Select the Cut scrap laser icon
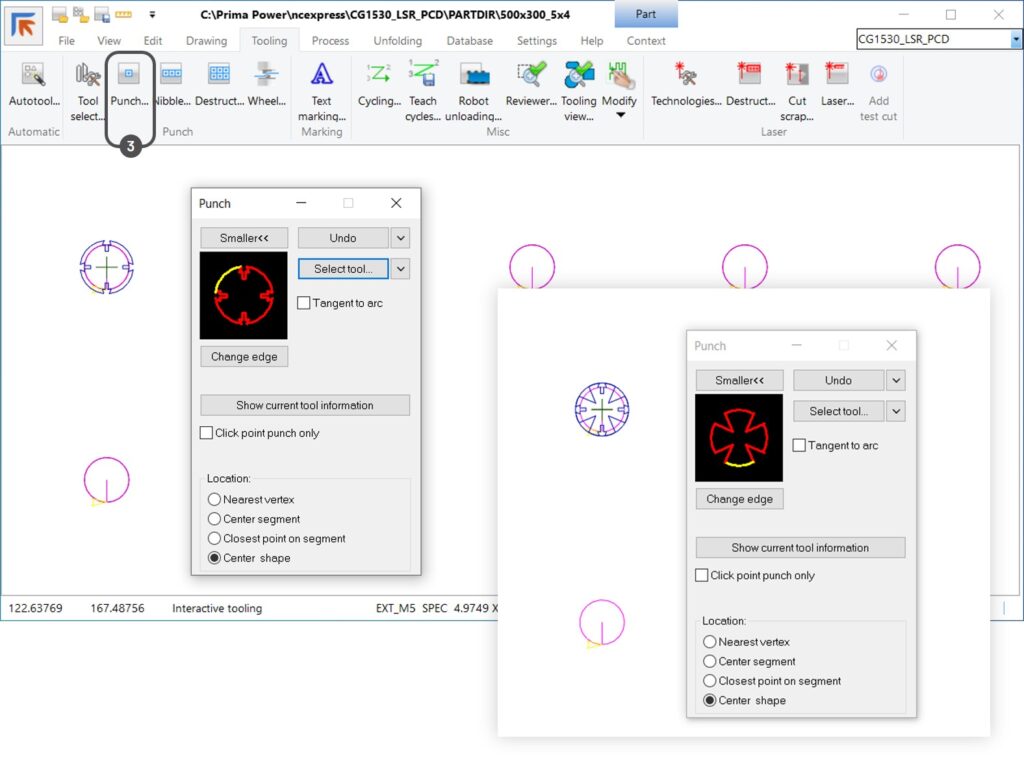This screenshot has height=764, width=1024. pyautogui.click(x=797, y=76)
